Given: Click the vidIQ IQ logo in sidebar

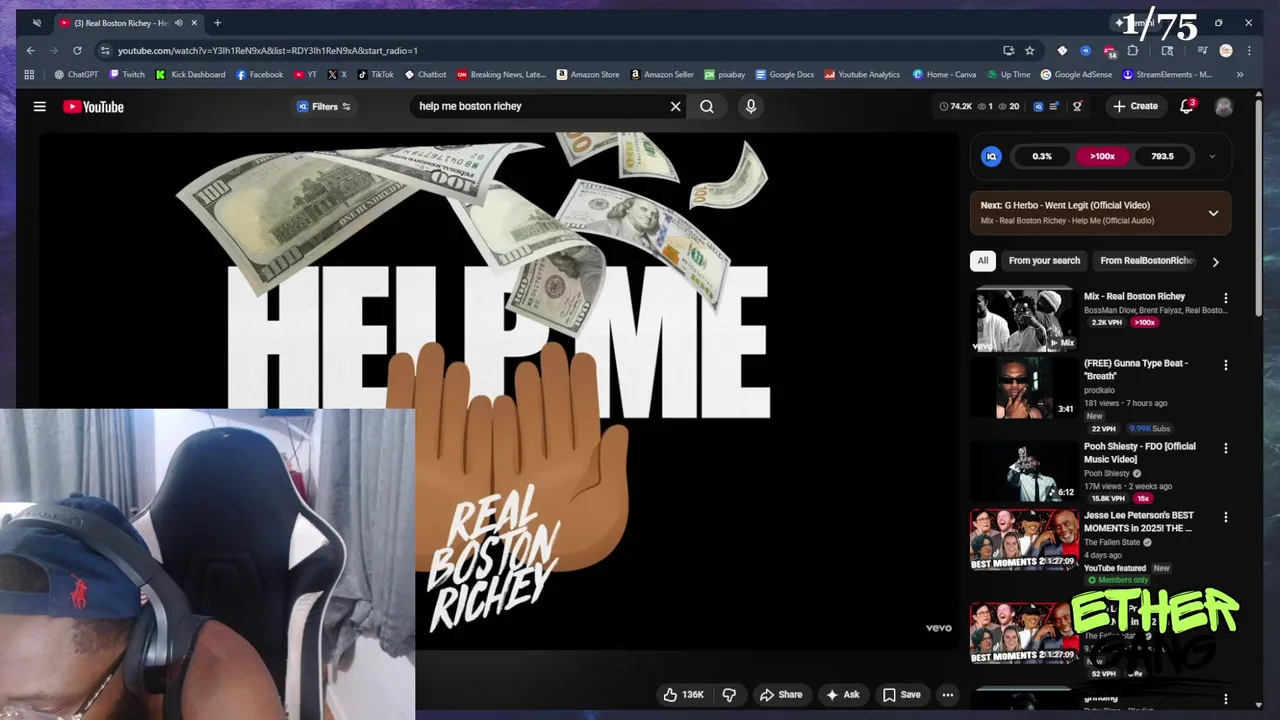Looking at the screenshot, I should 991,156.
